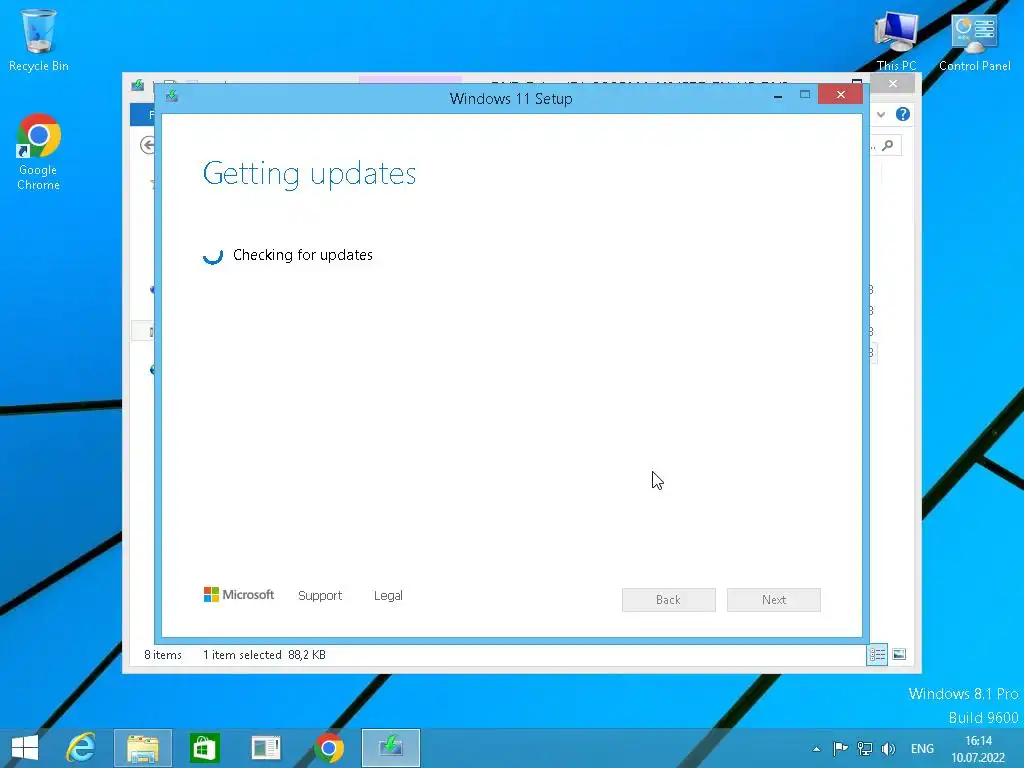This screenshot has width=1024, height=768.
Task: Click '1 item selected 88,2 KB' status text
Action: tap(264, 655)
